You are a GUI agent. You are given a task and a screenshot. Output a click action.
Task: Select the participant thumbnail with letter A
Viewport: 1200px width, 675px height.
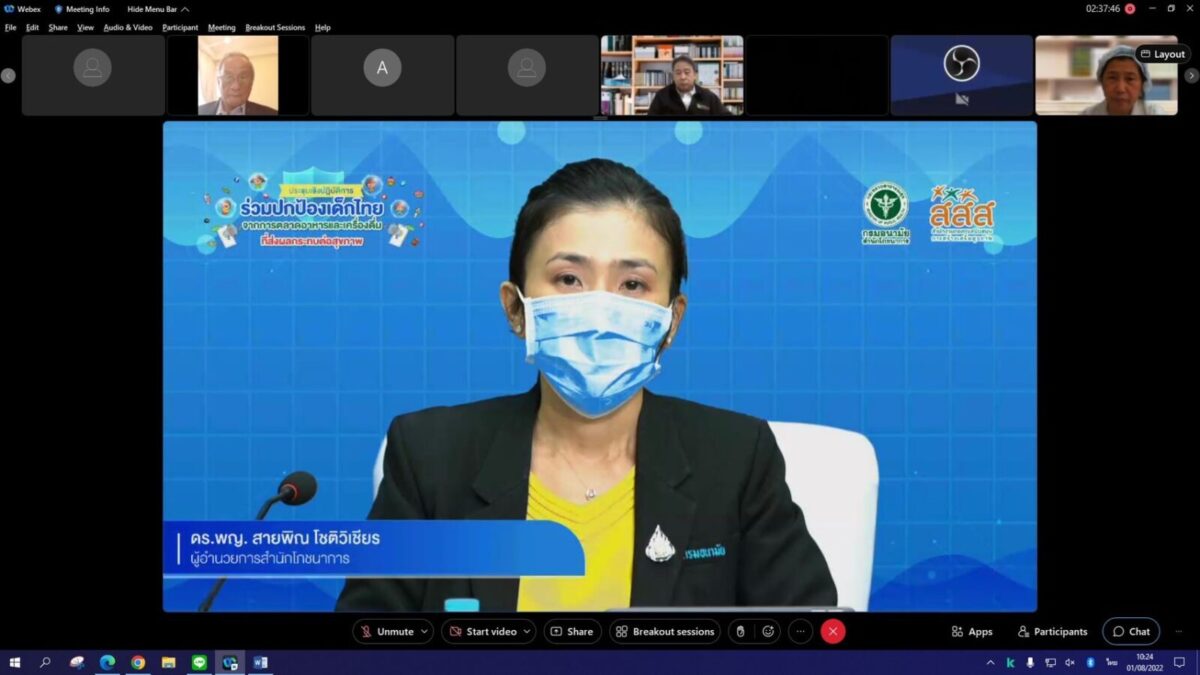[x=382, y=75]
